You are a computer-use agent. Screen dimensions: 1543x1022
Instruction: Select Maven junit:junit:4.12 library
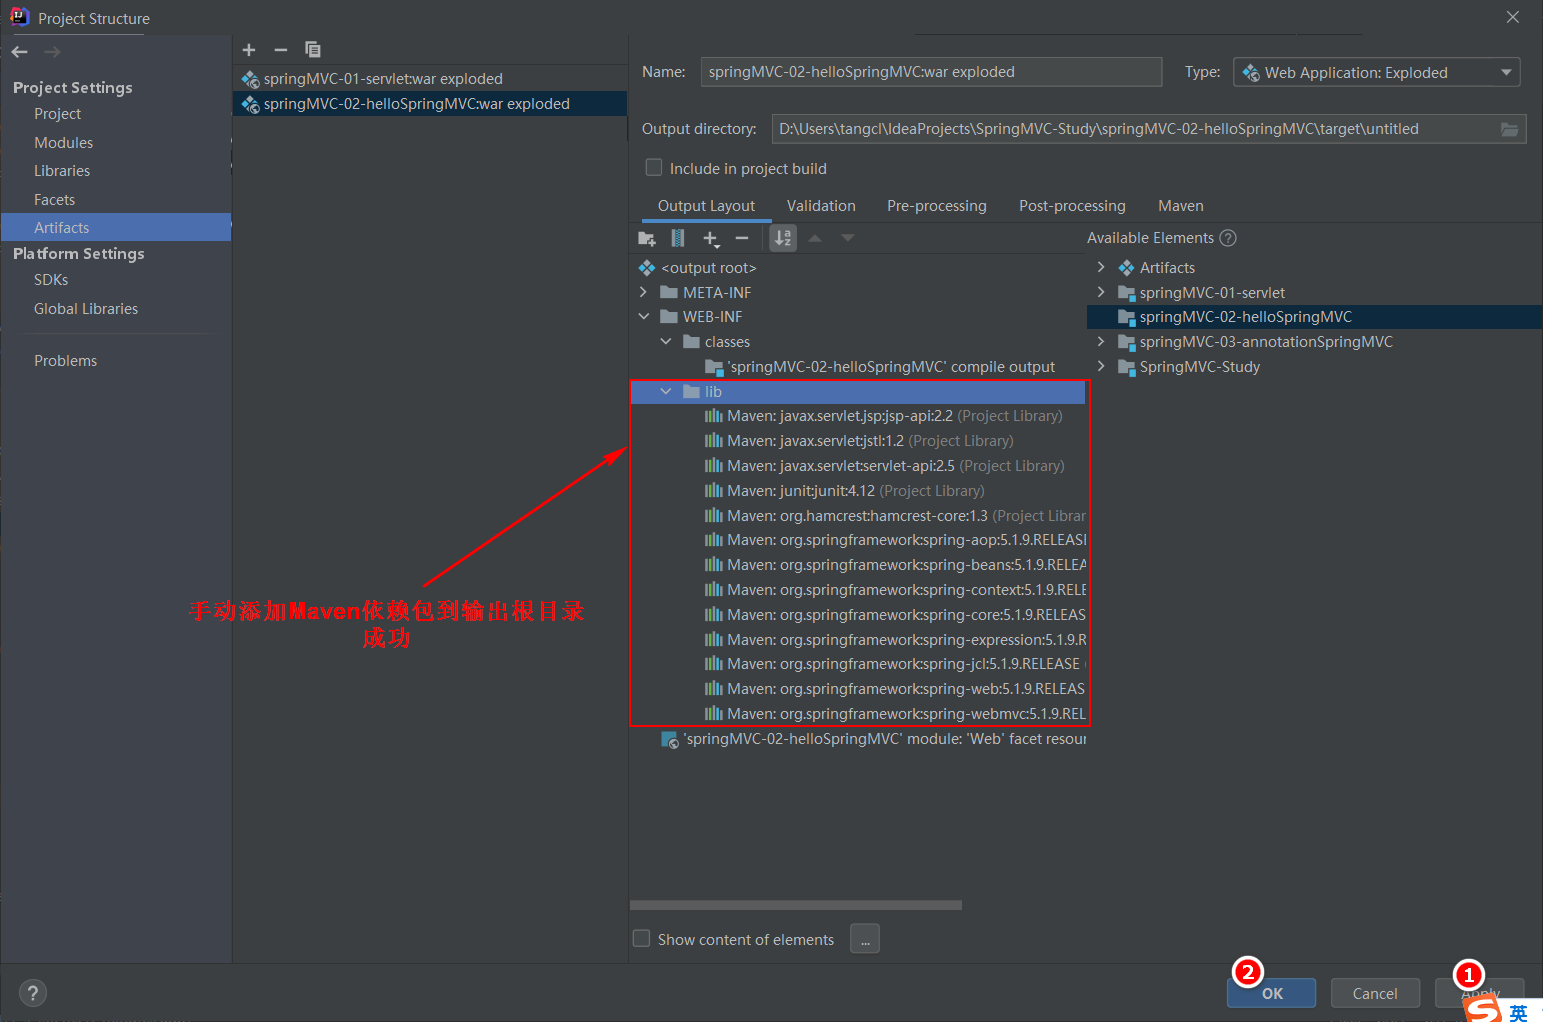(845, 491)
